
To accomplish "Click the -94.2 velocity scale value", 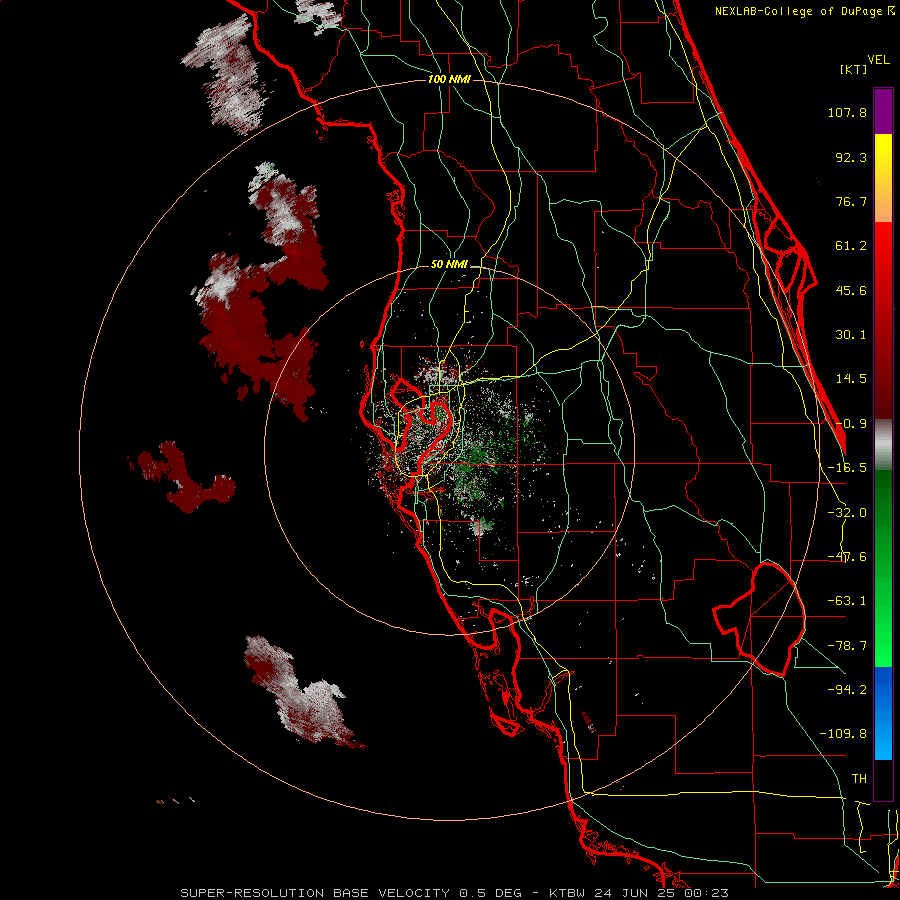I will [x=847, y=689].
